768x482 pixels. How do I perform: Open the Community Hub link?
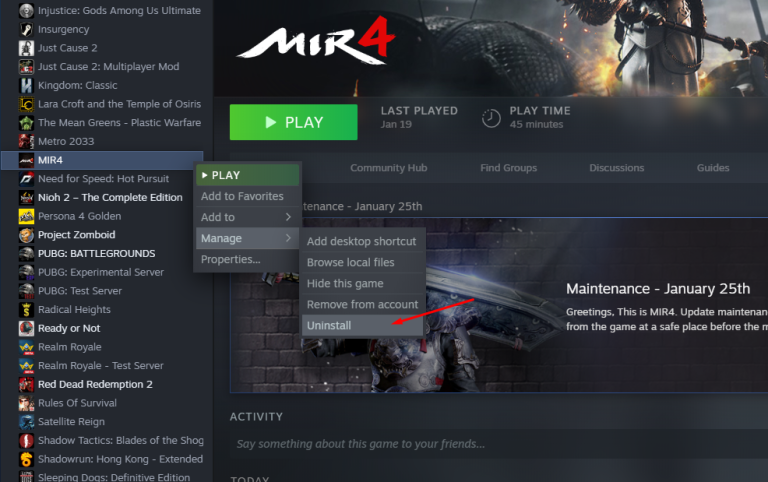coord(388,168)
